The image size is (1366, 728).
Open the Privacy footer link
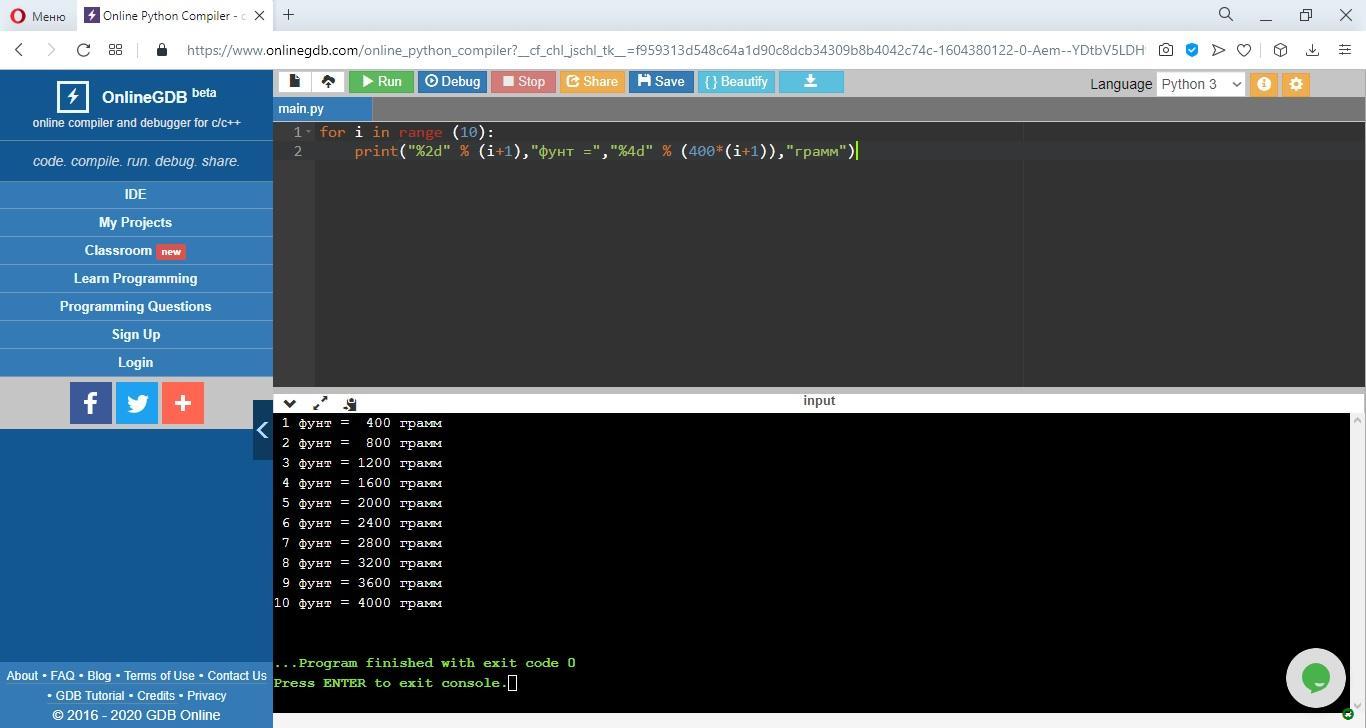click(207, 696)
